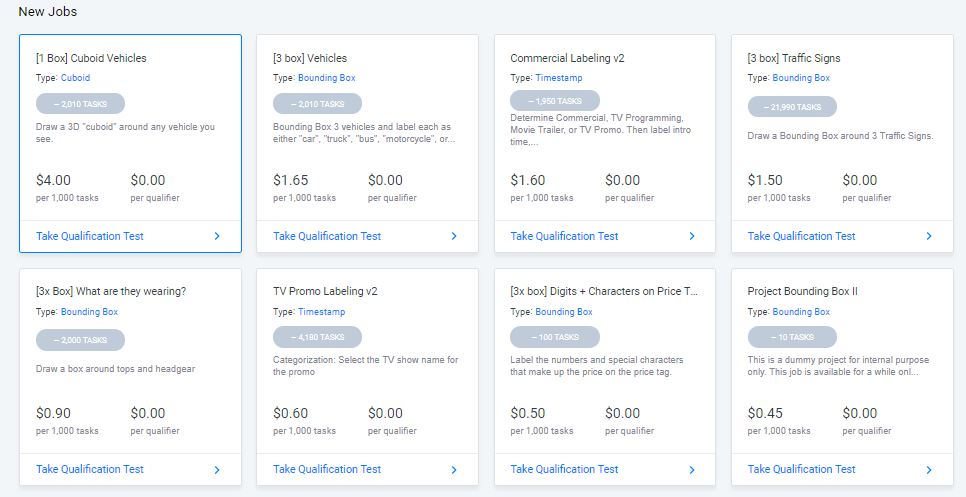Click the arrow icon on Cuboid Vehicles card
966x497 pixels.
pyautogui.click(x=216, y=237)
